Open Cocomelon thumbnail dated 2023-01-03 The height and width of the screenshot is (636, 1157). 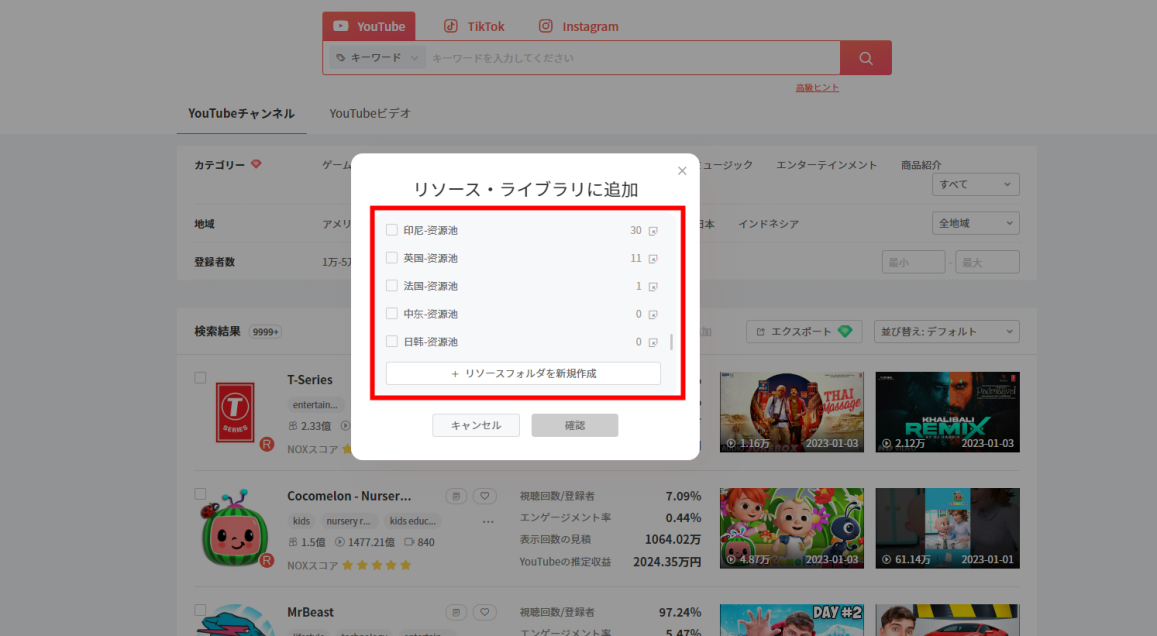coord(792,528)
